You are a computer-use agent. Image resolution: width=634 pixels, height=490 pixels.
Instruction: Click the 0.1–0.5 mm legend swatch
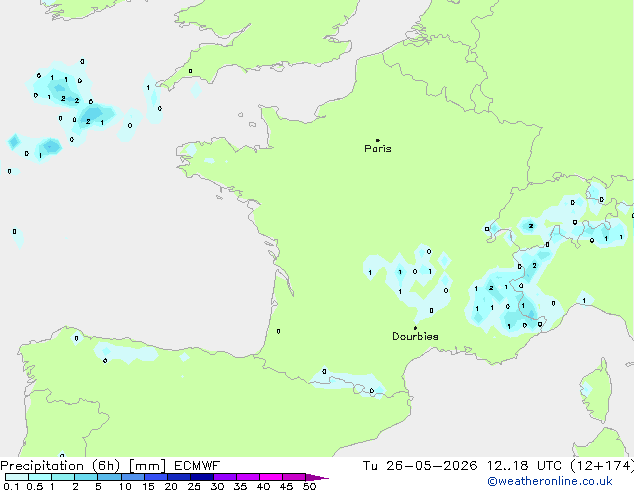click(17, 477)
